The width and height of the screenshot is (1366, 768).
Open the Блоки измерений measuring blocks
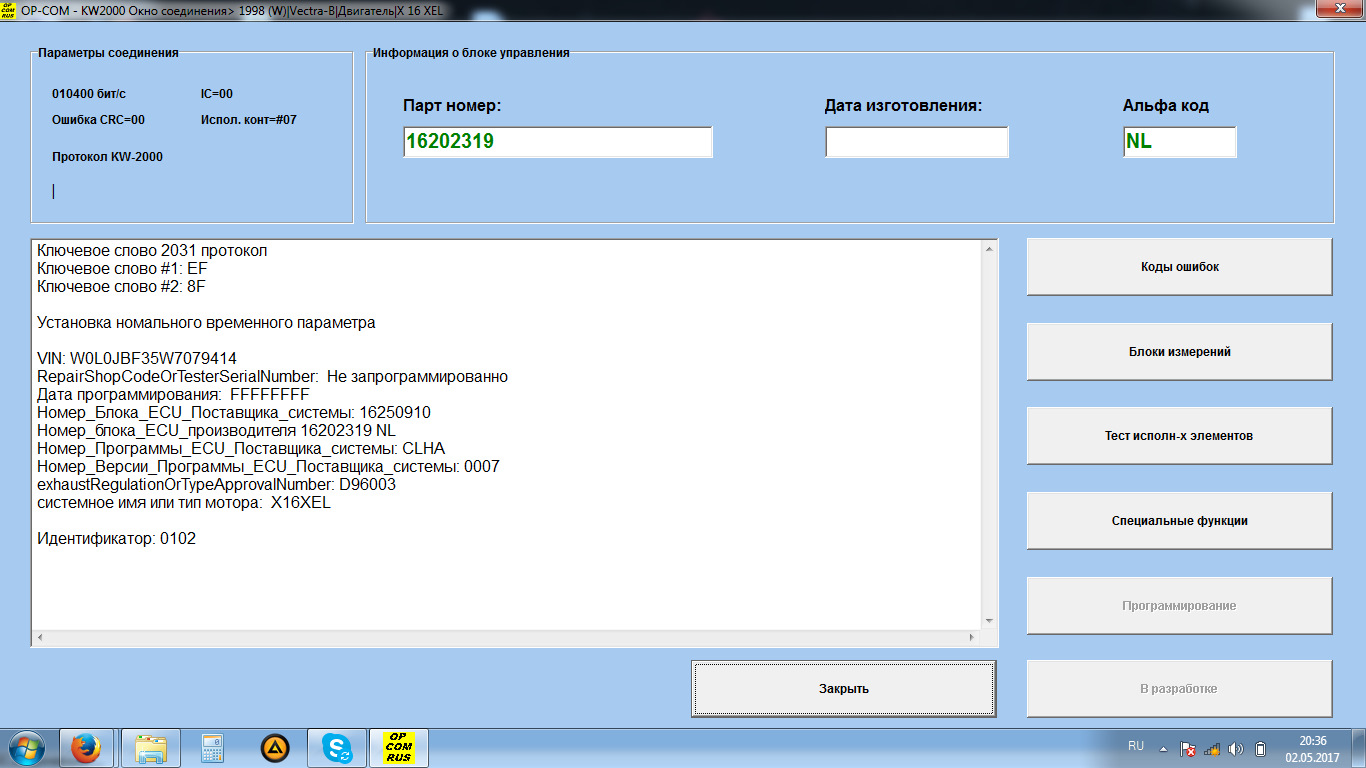point(1179,351)
